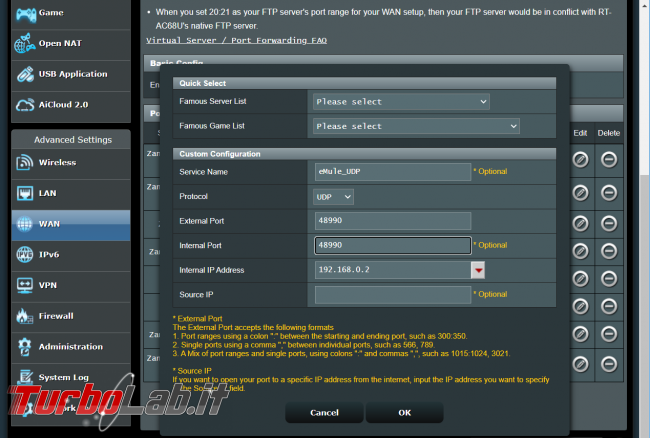This screenshot has width=650, height=438.
Task: Go to USB Application in the sidebar
Action: point(70,75)
